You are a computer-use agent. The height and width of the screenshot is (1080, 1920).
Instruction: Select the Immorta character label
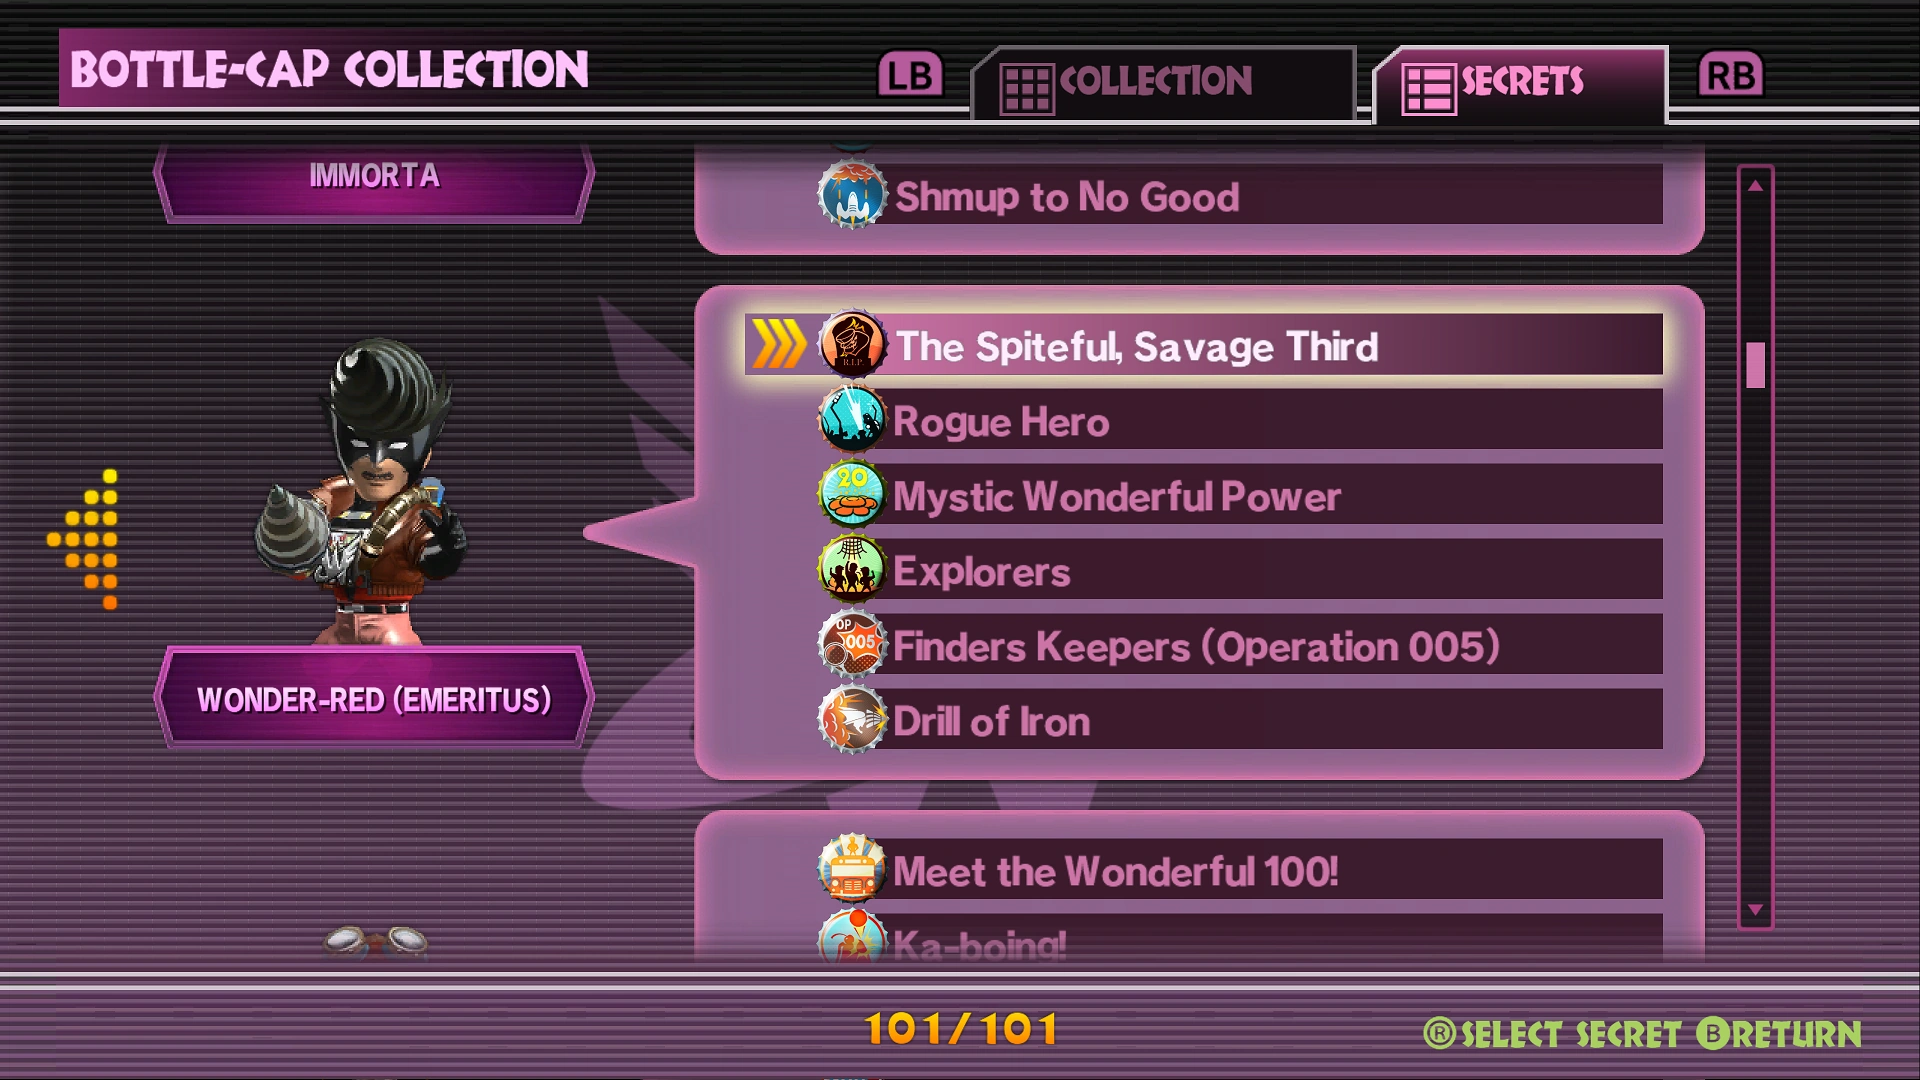(x=374, y=178)
